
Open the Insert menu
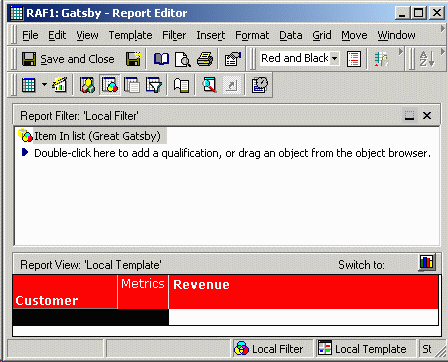coord(210,35)
